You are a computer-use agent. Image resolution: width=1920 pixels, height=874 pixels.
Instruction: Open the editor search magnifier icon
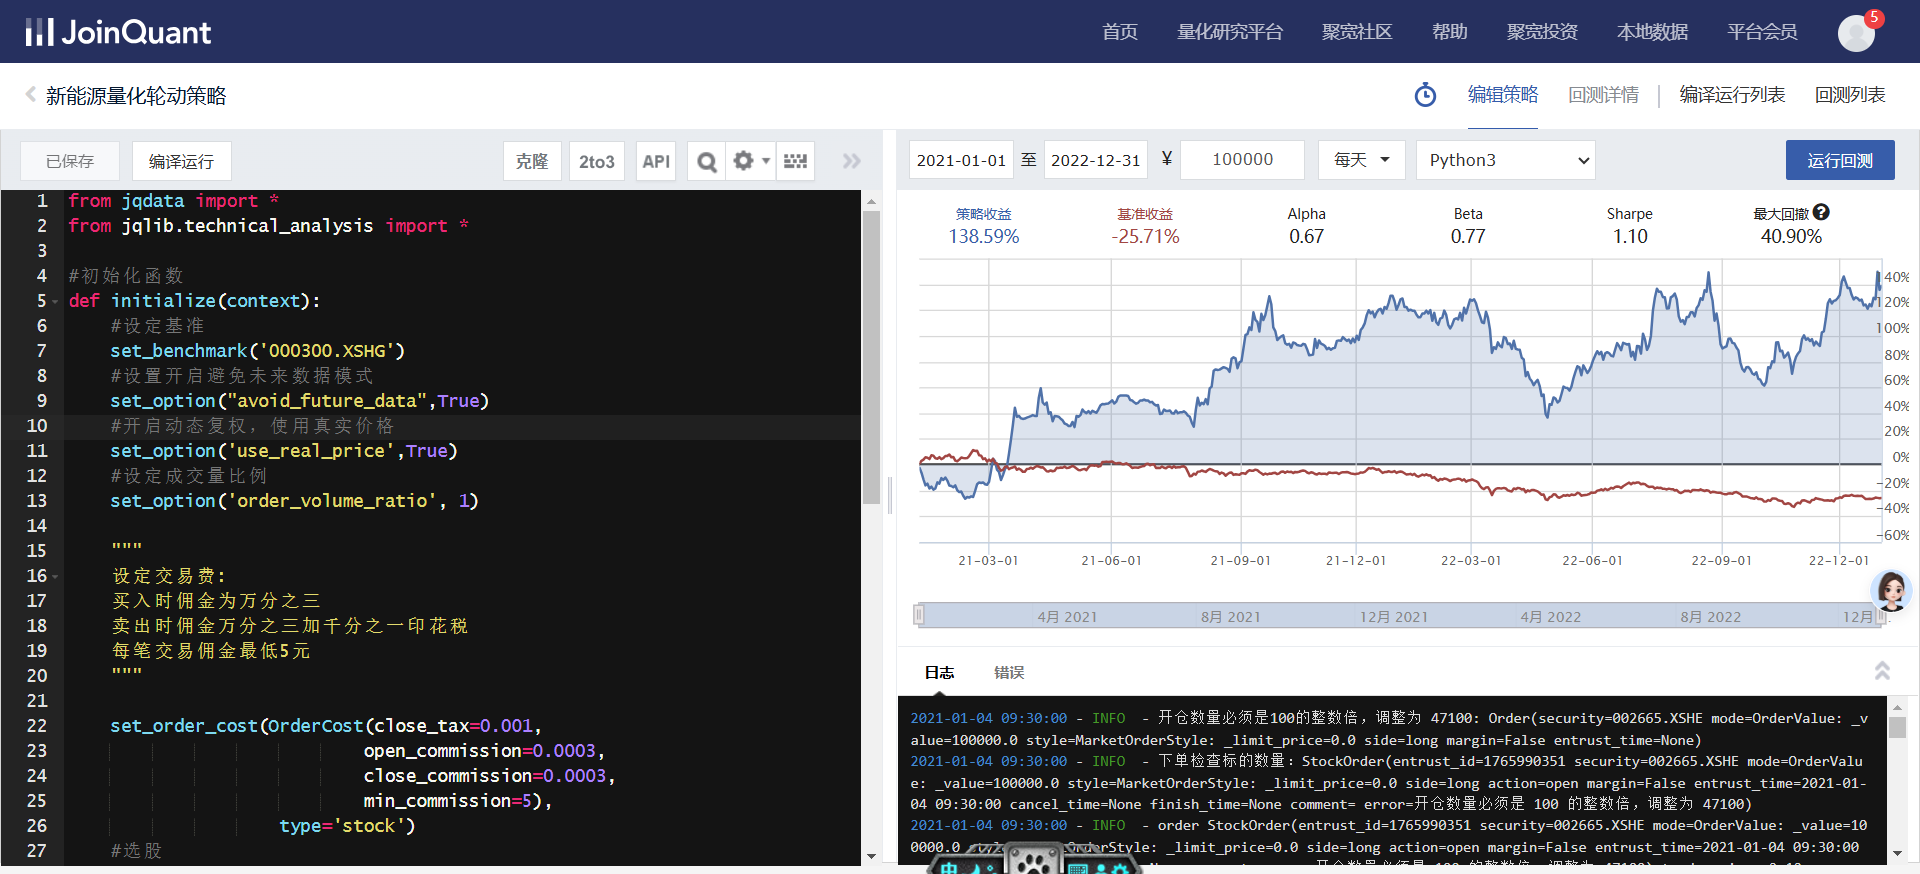[x=706, y=161]
